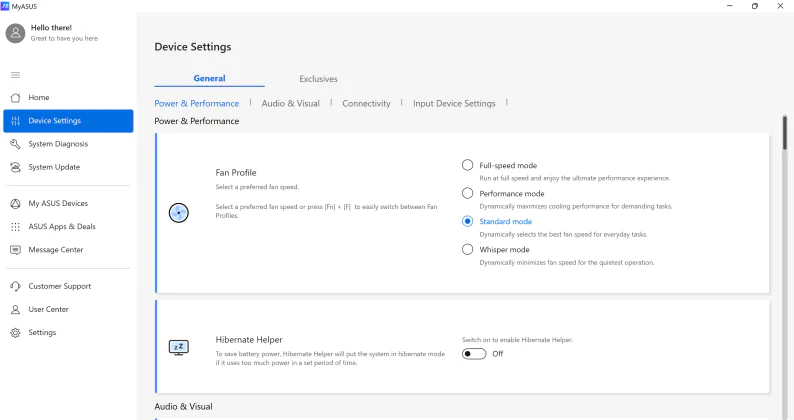The height and width of the screenshot is (420, 794).
Task: Select Whisper mode fan profile
Action: coord(467,249)
